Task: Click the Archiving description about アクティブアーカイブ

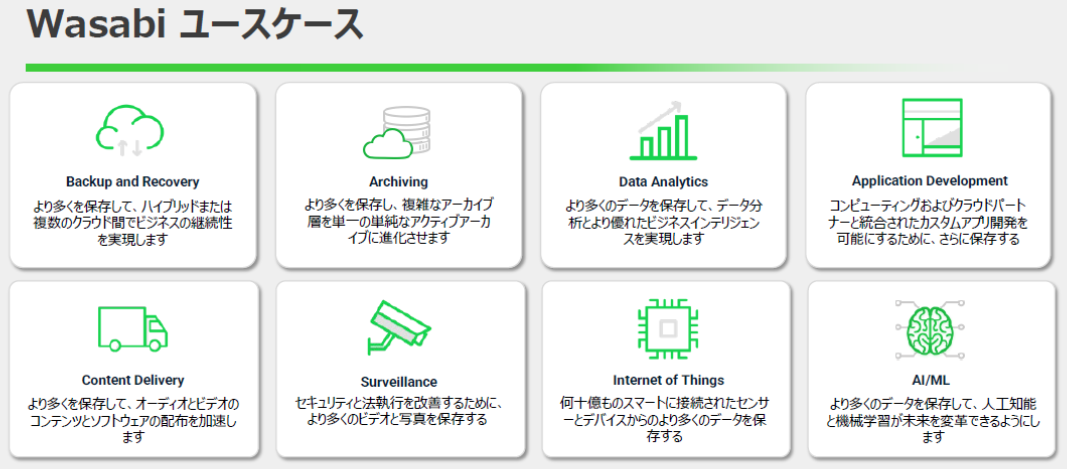Action: click(x=399, y=222)
